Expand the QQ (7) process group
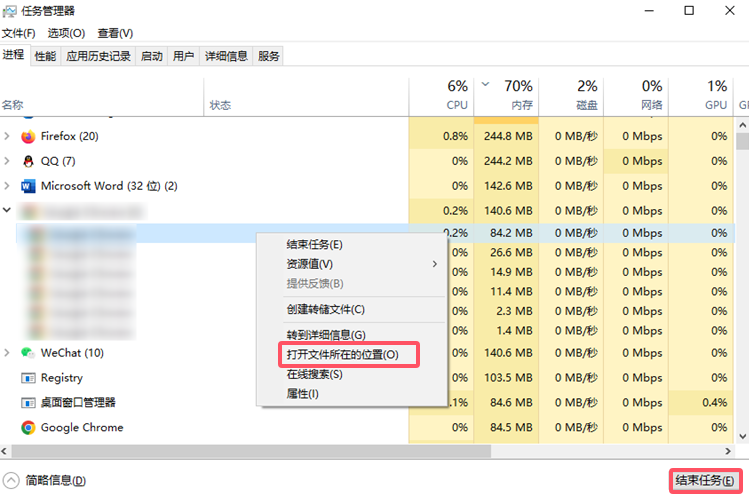Viewport: 749px width, 496px height. coord(7,161)
